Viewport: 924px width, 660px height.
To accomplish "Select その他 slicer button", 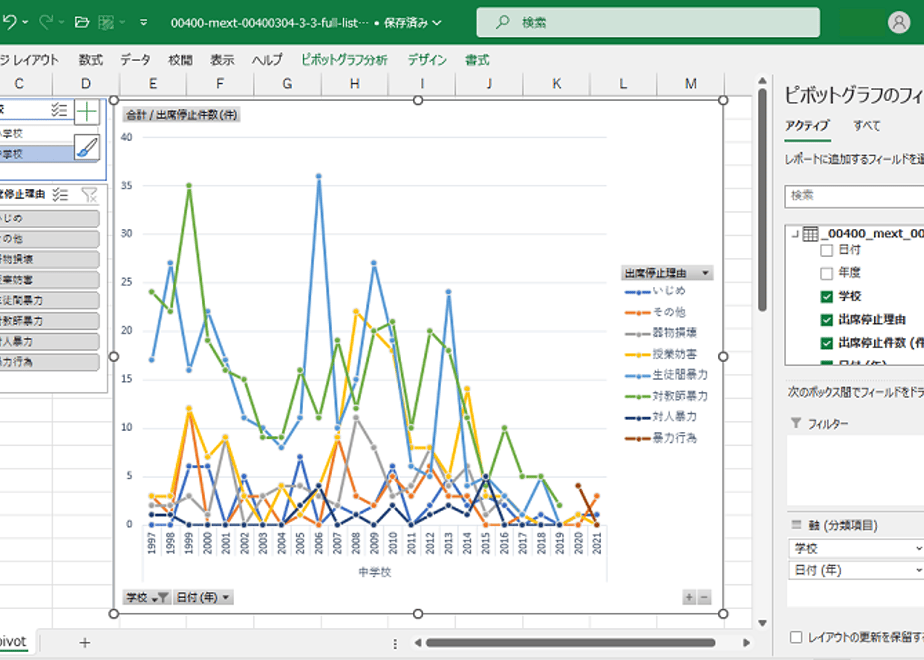I will point(50,239).
